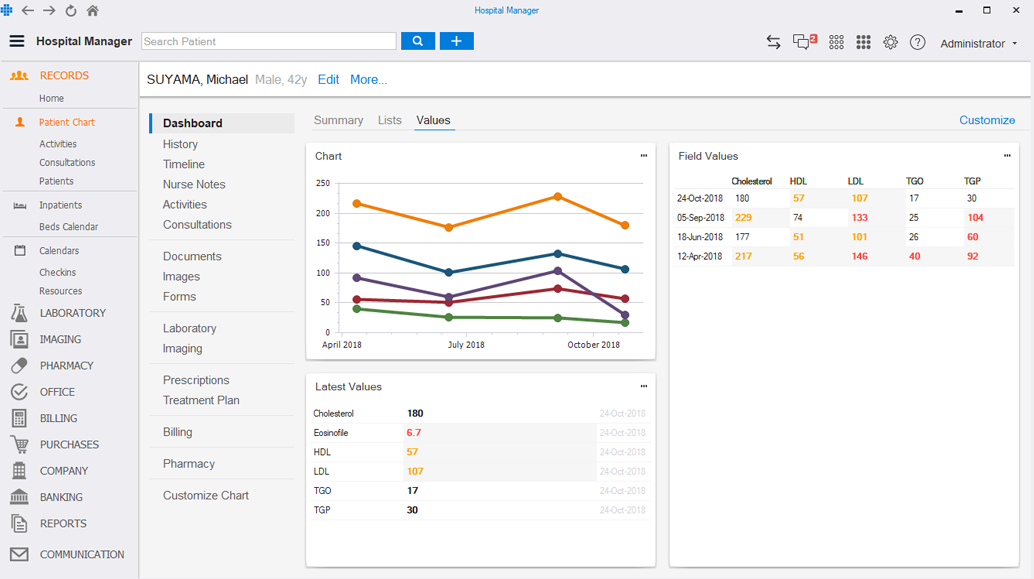Image resolution: width=1034 pixels, height=579 pixels.
Task: Open the Field Values panel options menu
Action: (x=1007, y=156)
